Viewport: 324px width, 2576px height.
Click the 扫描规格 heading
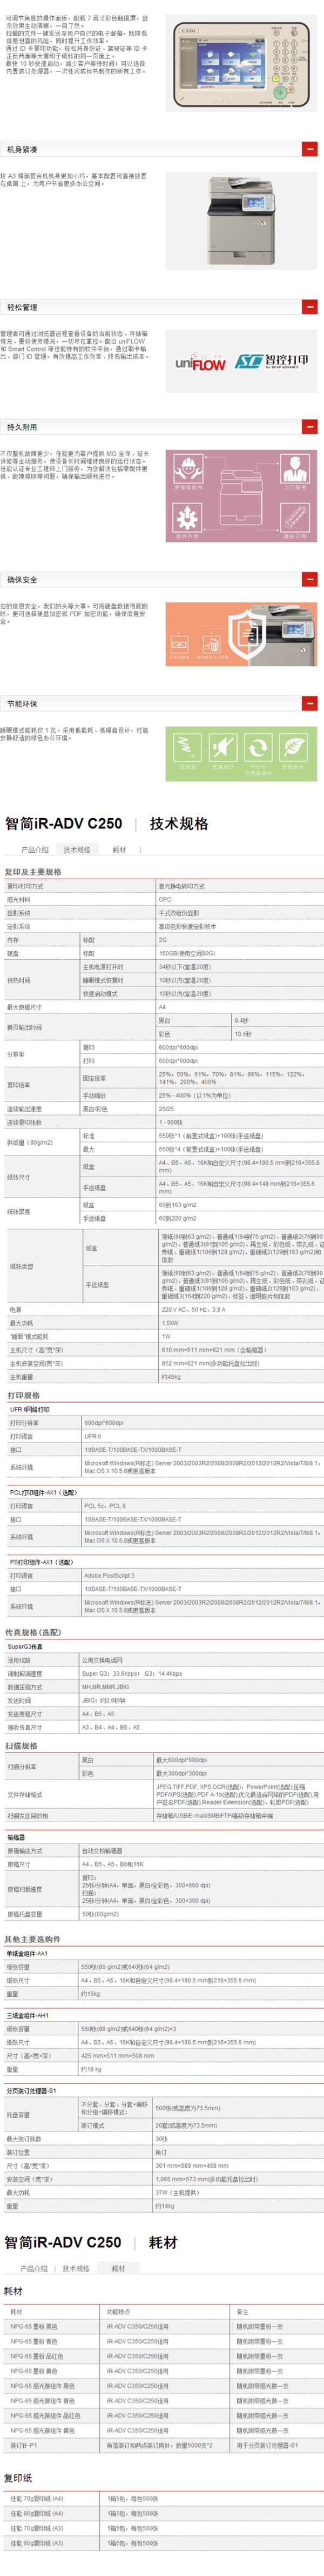(22, 1746)
